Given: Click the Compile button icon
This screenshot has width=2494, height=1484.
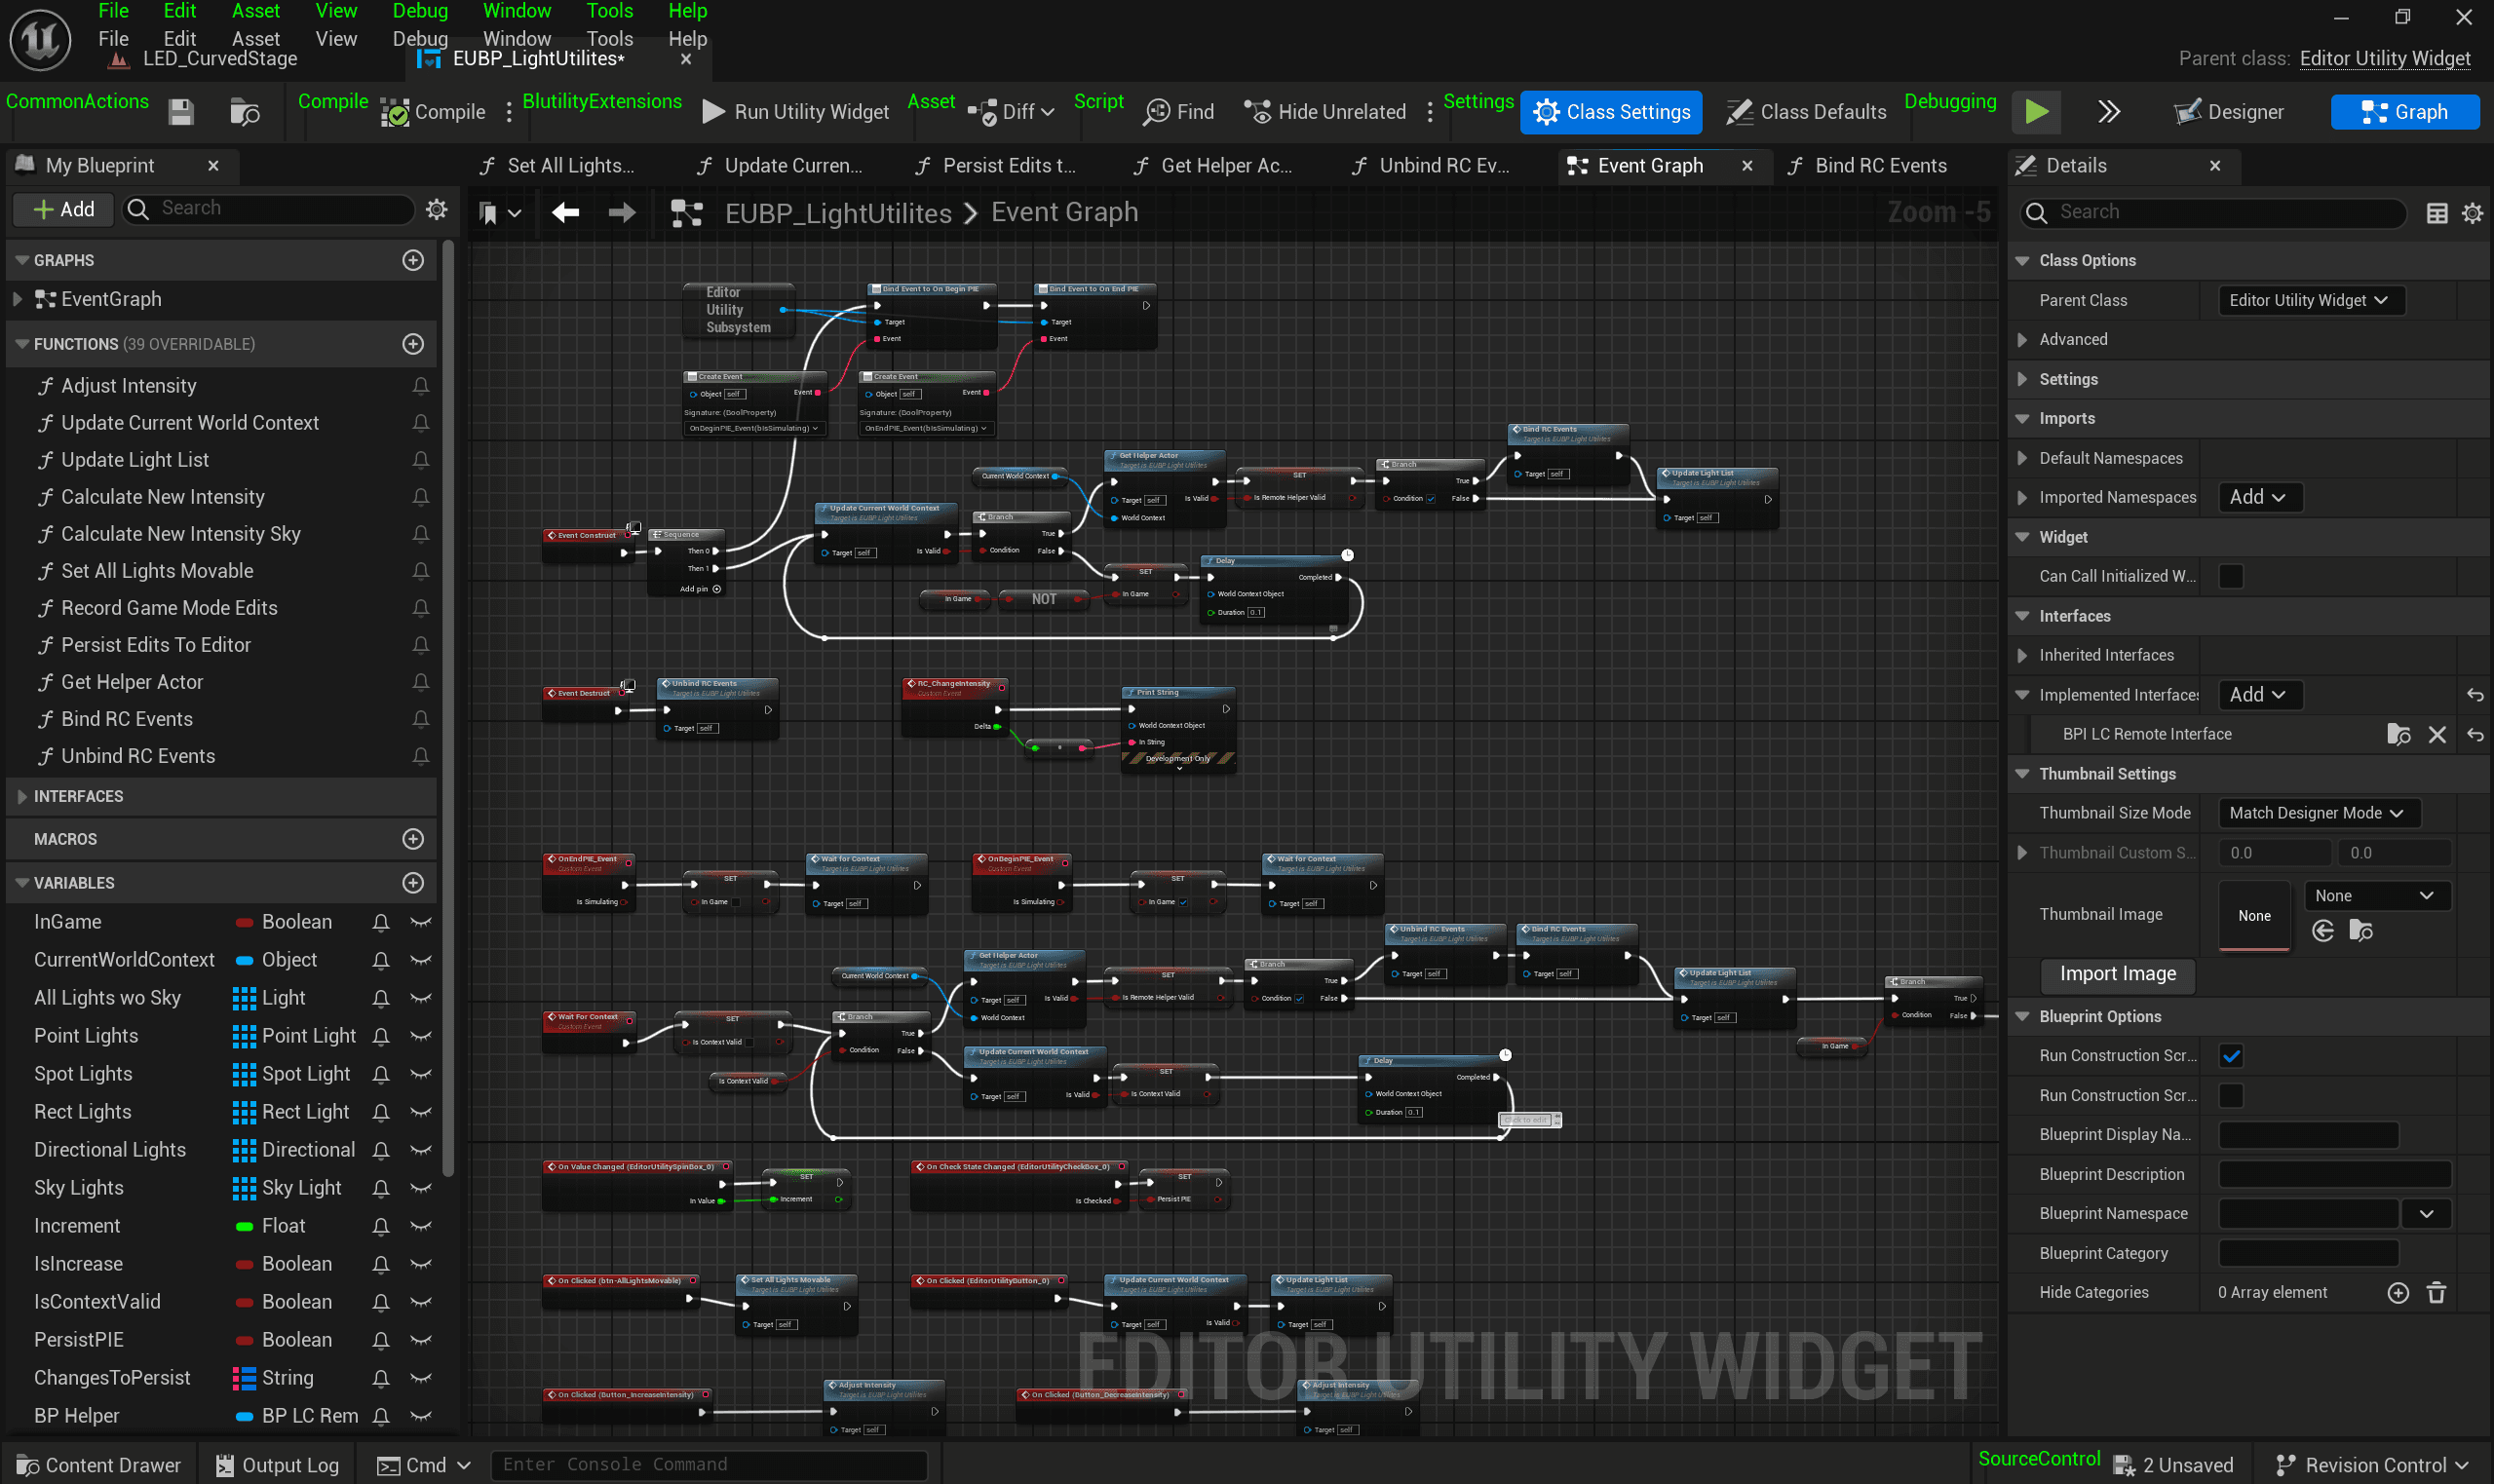Looking at the screenshot, I should [x=395, y=112].
